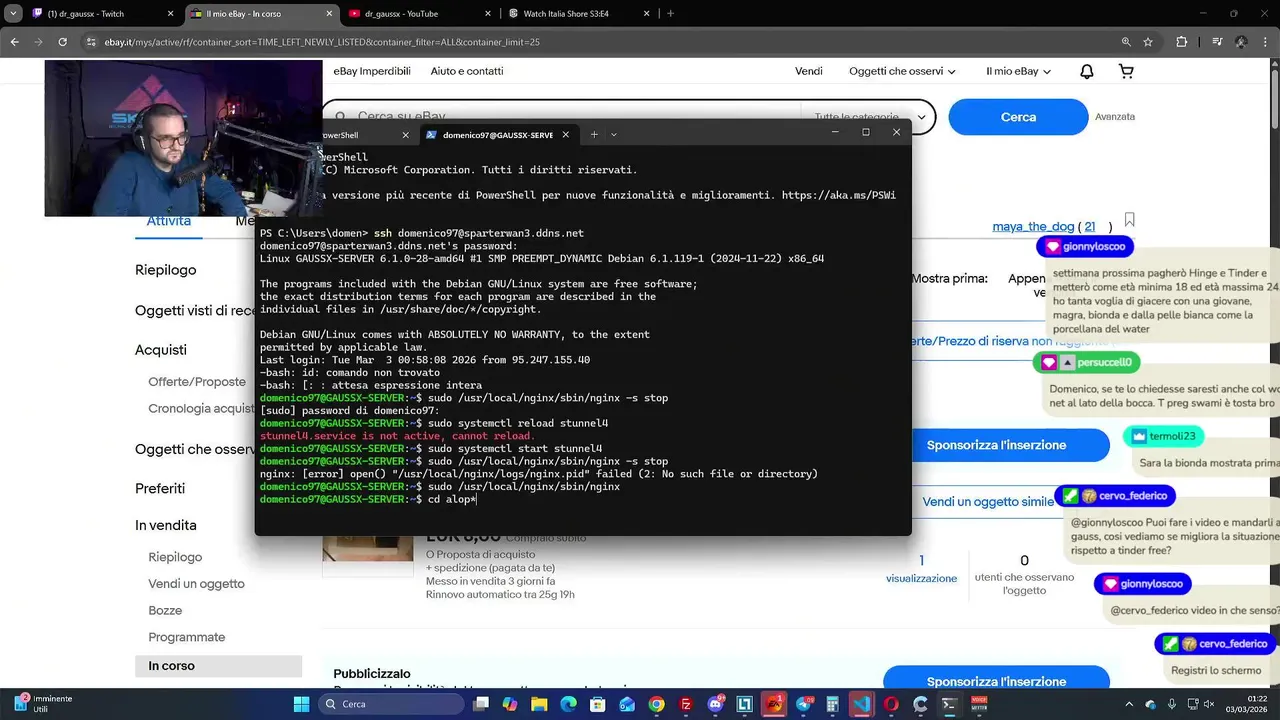
Task: Open the Vendi link in eBay header
Action: click(809, 71)
